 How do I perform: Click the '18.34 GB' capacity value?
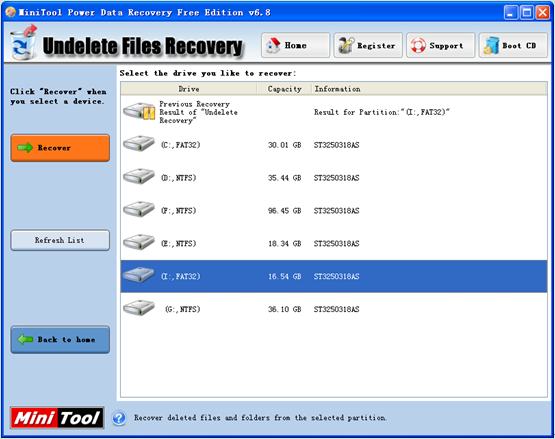pyautogui.click(x=285, y=244)
